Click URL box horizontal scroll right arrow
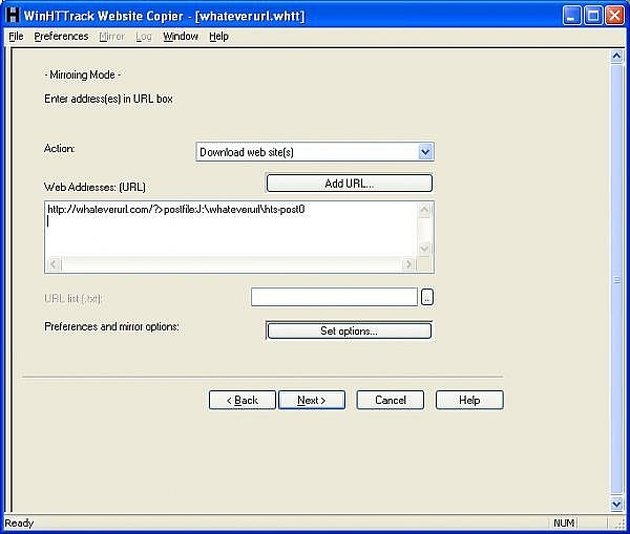The height and width of the screenshot is (534, 630). 409,264
